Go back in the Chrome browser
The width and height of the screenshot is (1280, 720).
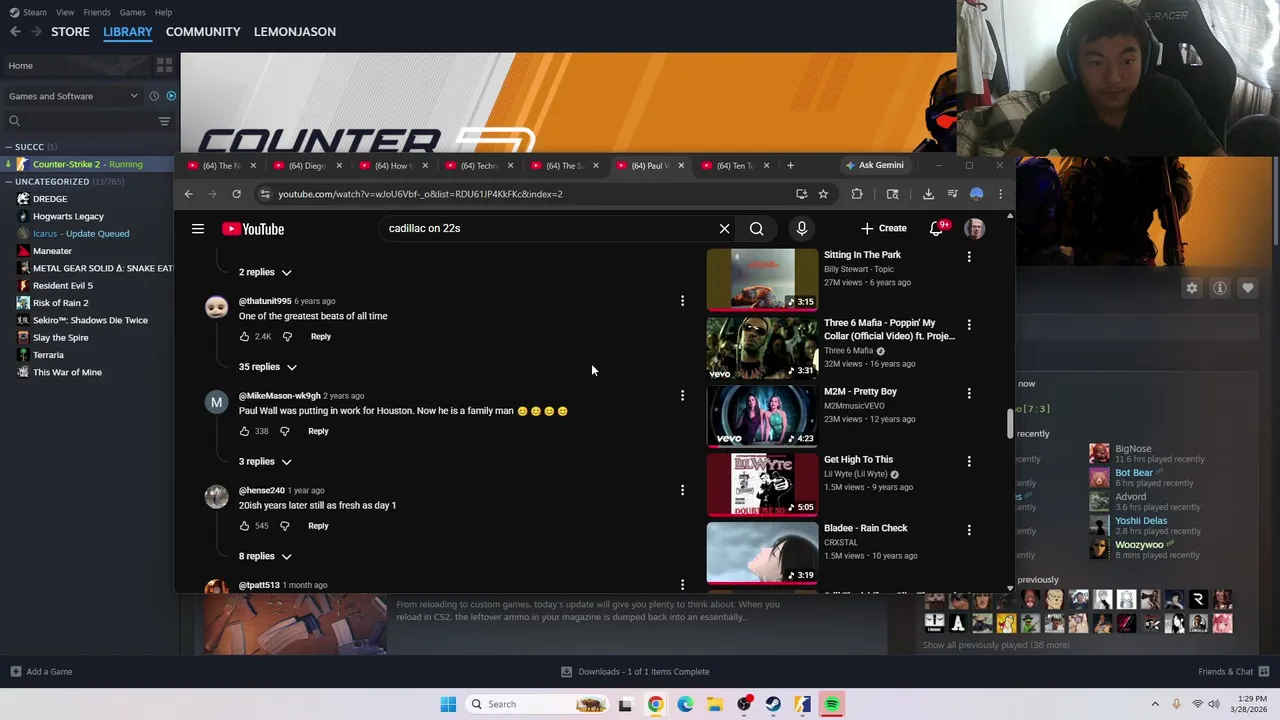tap(188, 194)
